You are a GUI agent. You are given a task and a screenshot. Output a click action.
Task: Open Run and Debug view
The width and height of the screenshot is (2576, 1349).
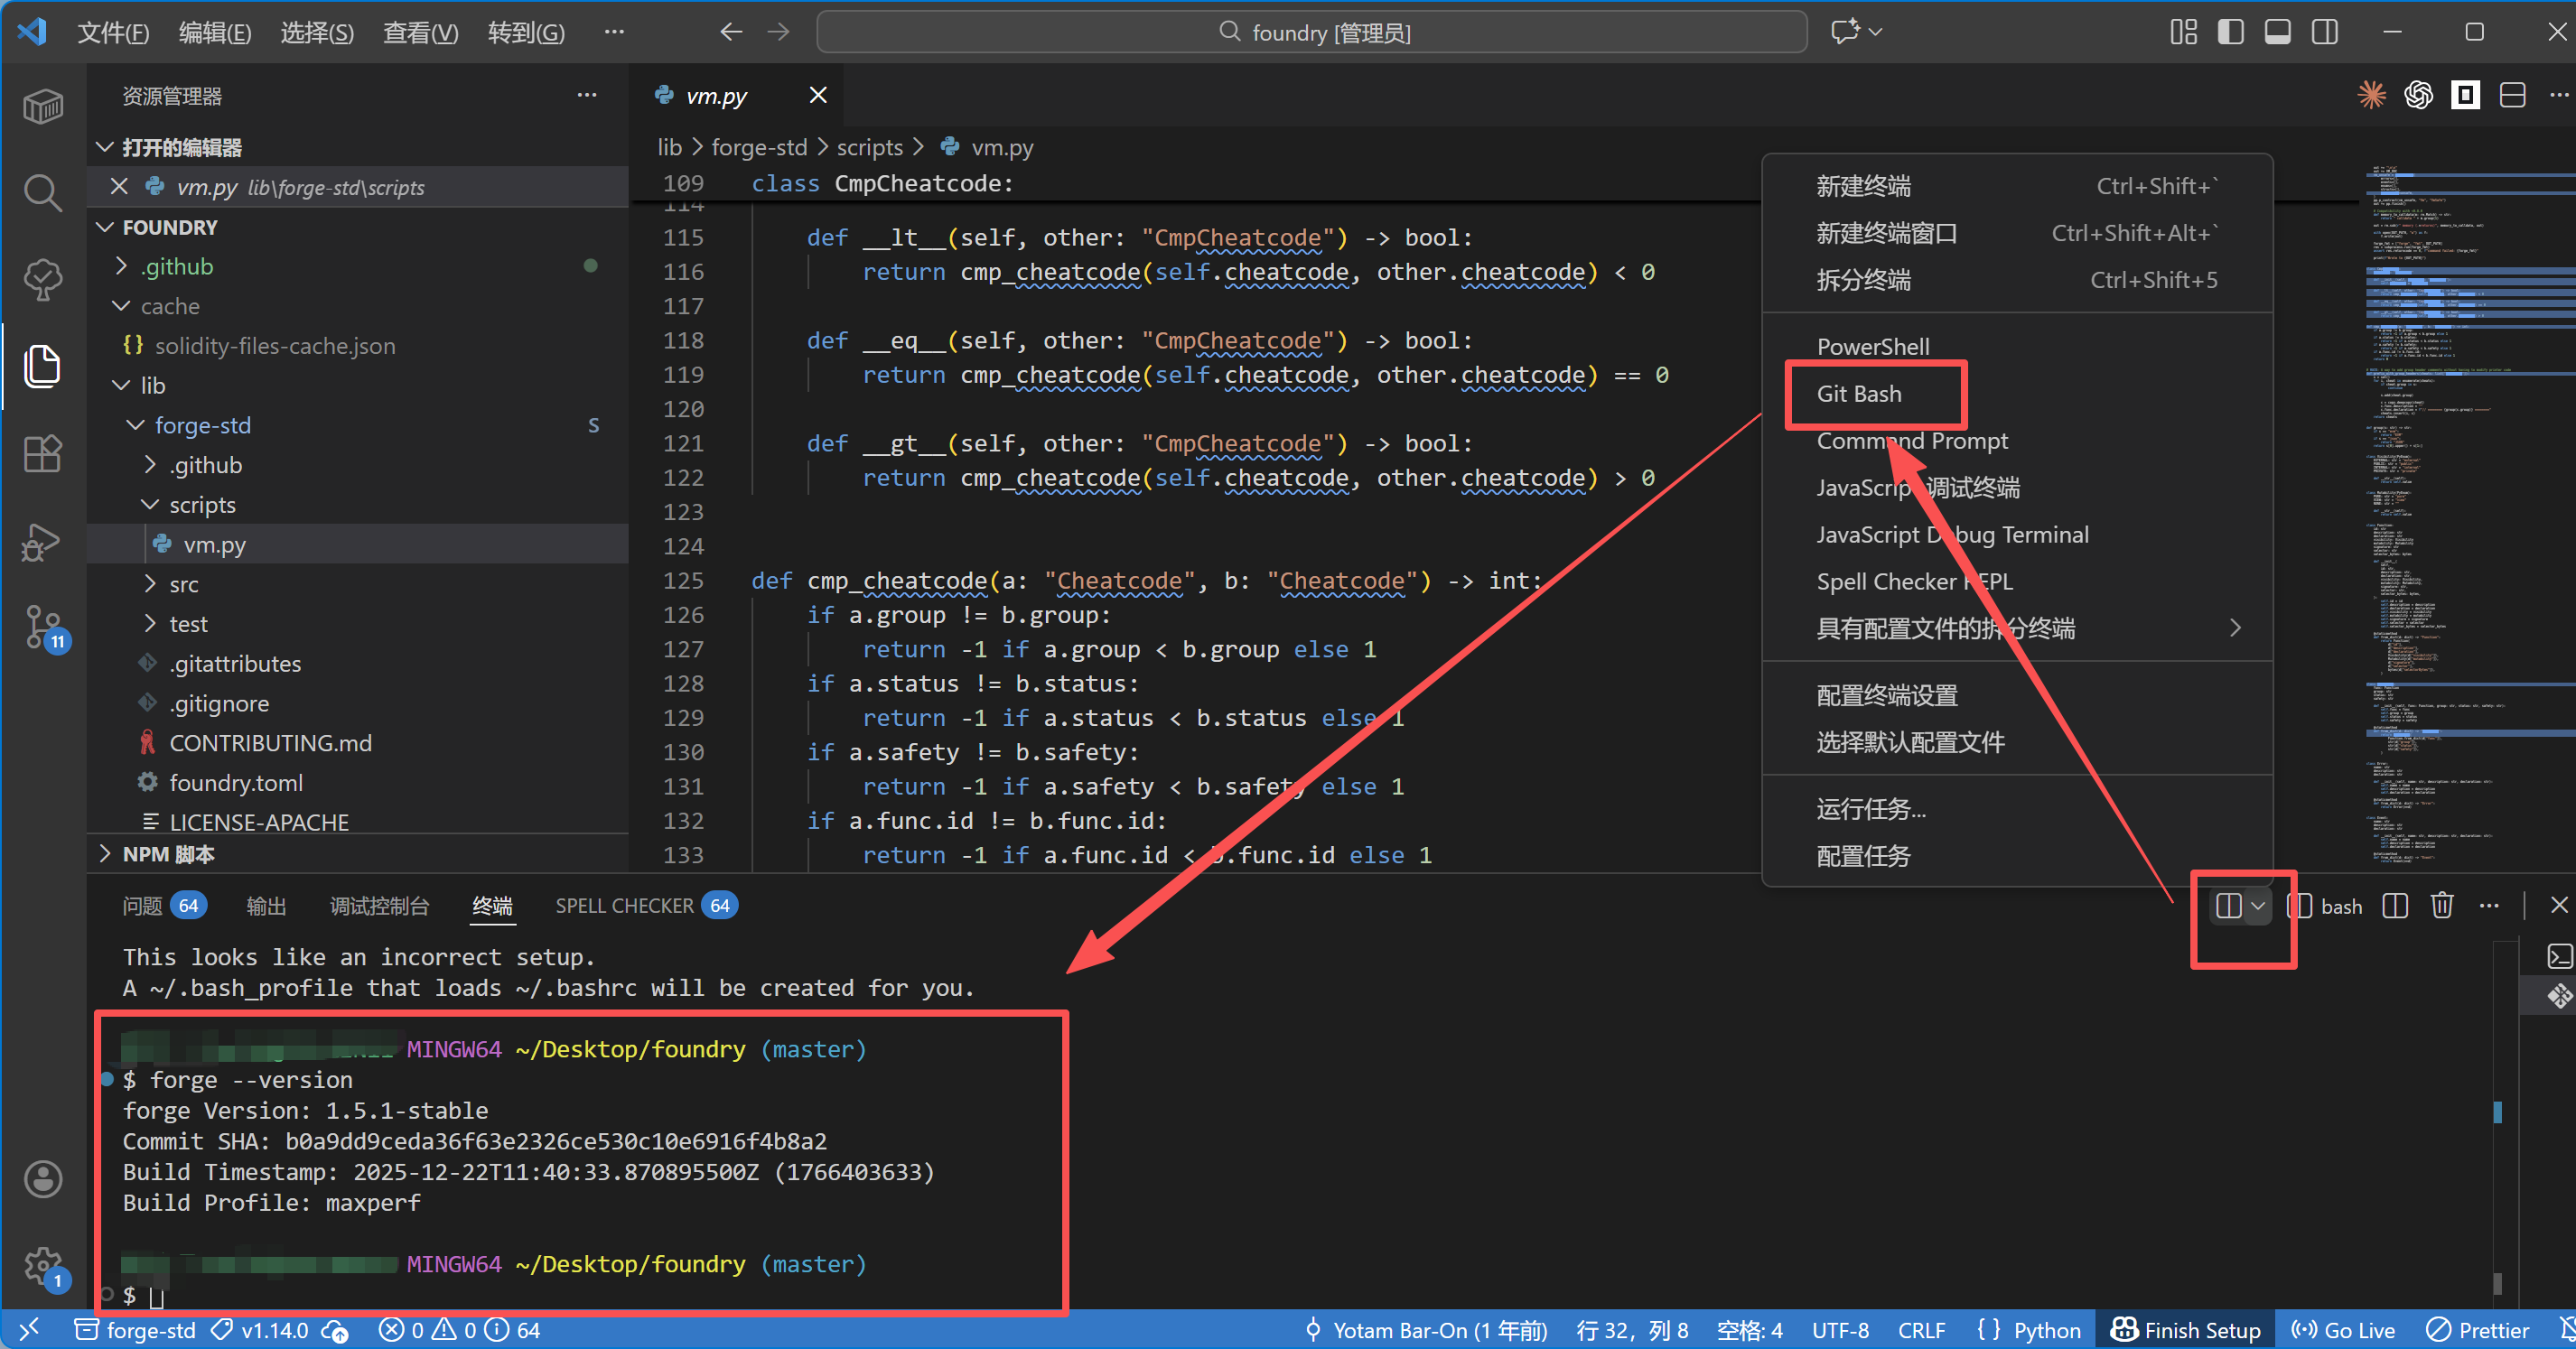(42, 541)
